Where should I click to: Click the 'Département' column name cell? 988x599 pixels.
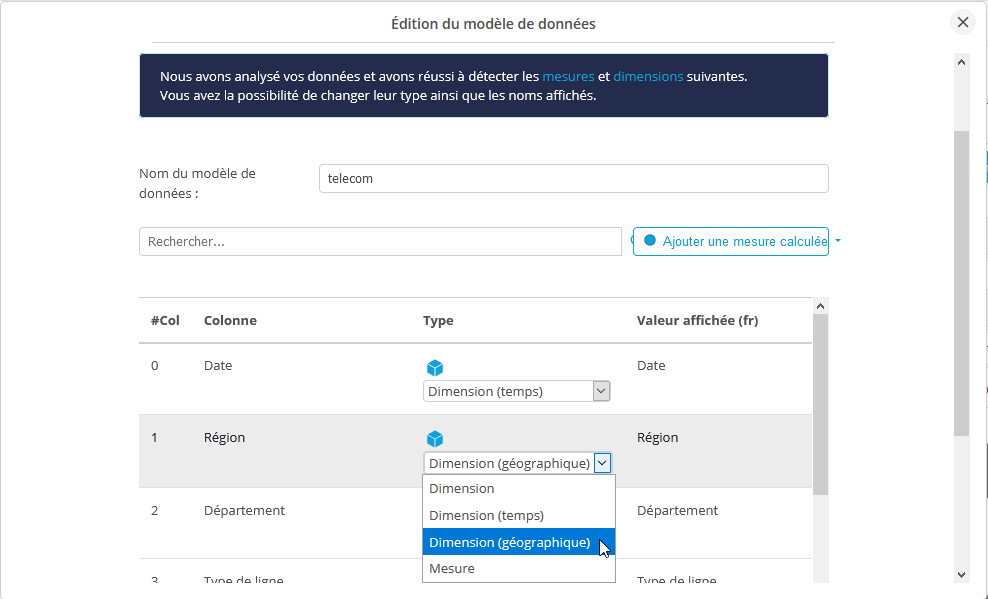coord(244,510)
